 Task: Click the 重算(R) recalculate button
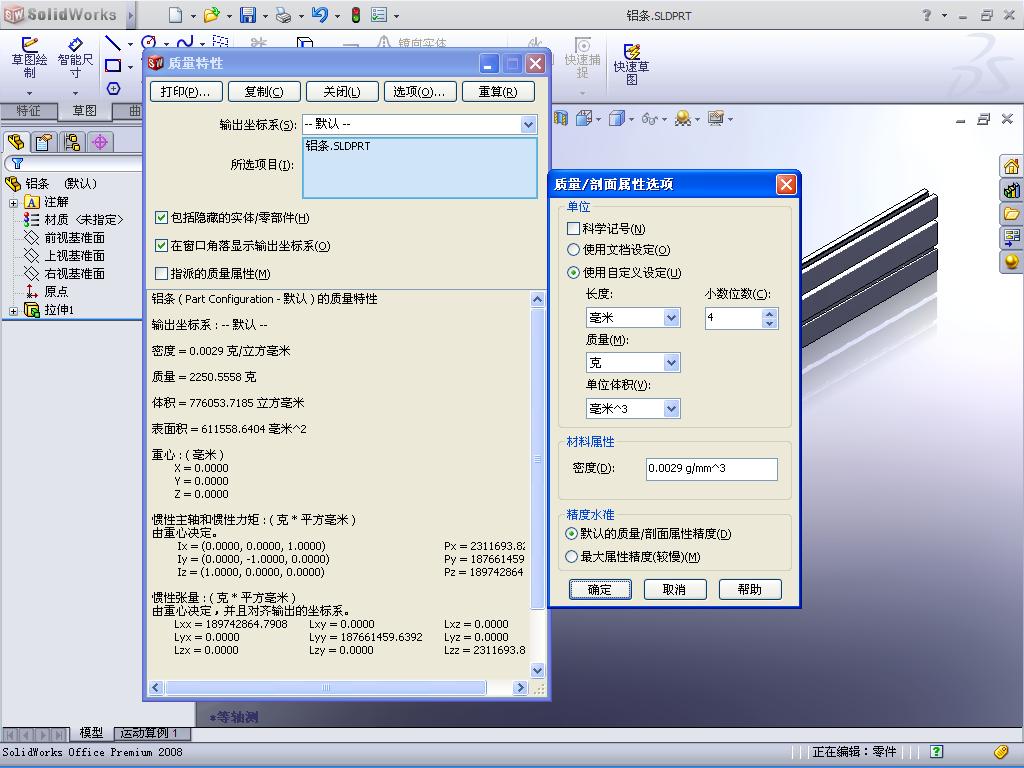point(498,91)
